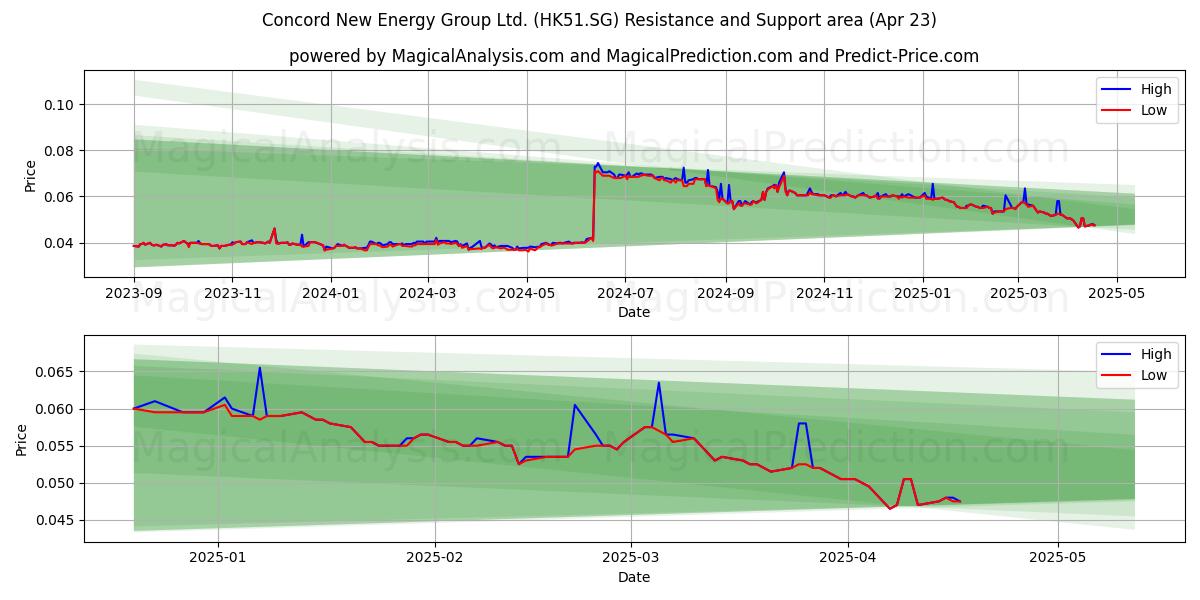Image resolution: width=1200 pixels, height=600 pixels.
Task: Click the '2025-04' tick label in the bottom chart
Action: [x=847, y=557]
